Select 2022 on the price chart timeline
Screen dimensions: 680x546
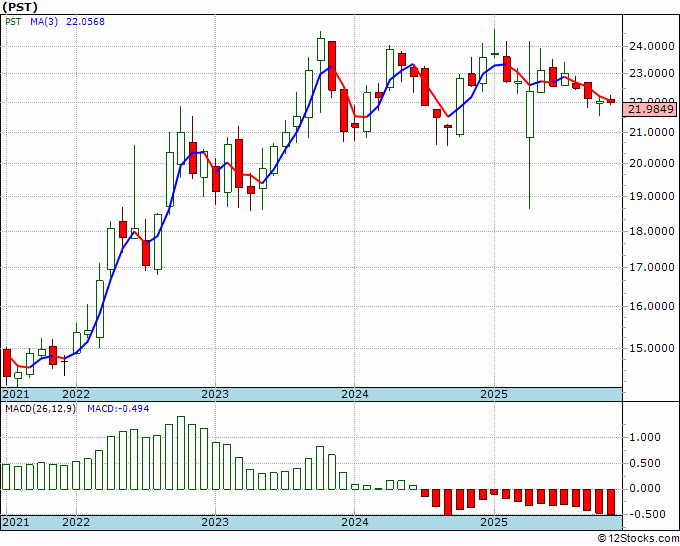[x=76, y=394]
